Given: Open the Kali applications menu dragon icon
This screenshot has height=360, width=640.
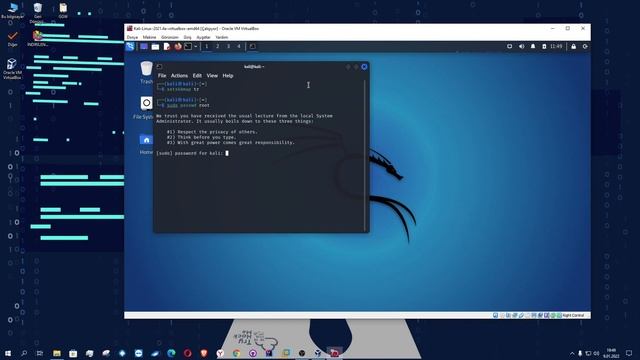Looking at the screenshot, I should [130, 46].
